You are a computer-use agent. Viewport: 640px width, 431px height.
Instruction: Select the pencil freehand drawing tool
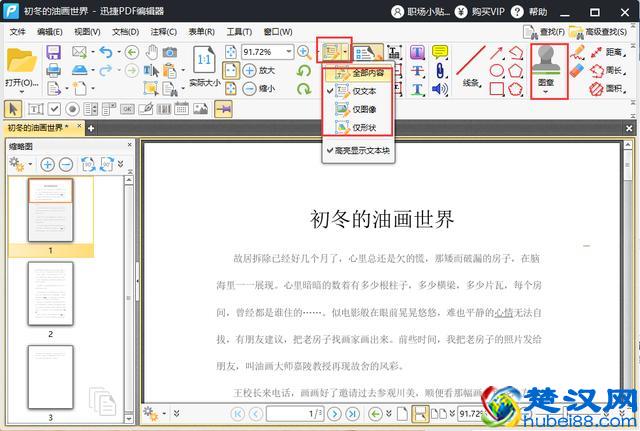pos(577,52)
